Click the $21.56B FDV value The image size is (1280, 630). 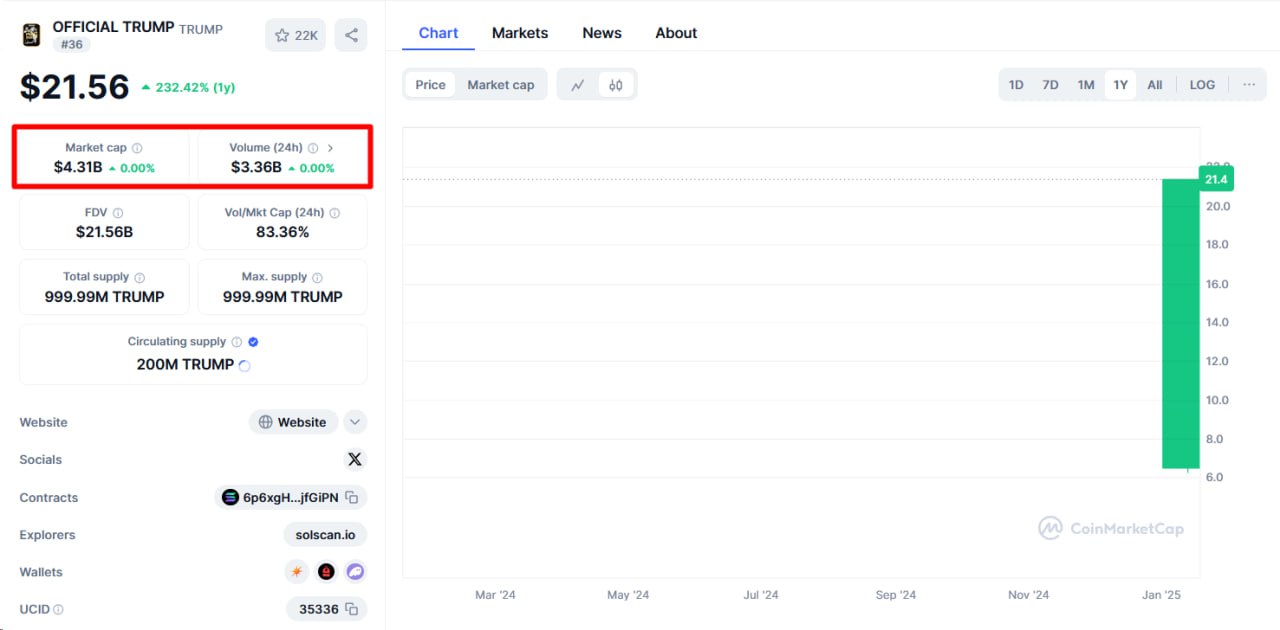click(x=104, y=232)
